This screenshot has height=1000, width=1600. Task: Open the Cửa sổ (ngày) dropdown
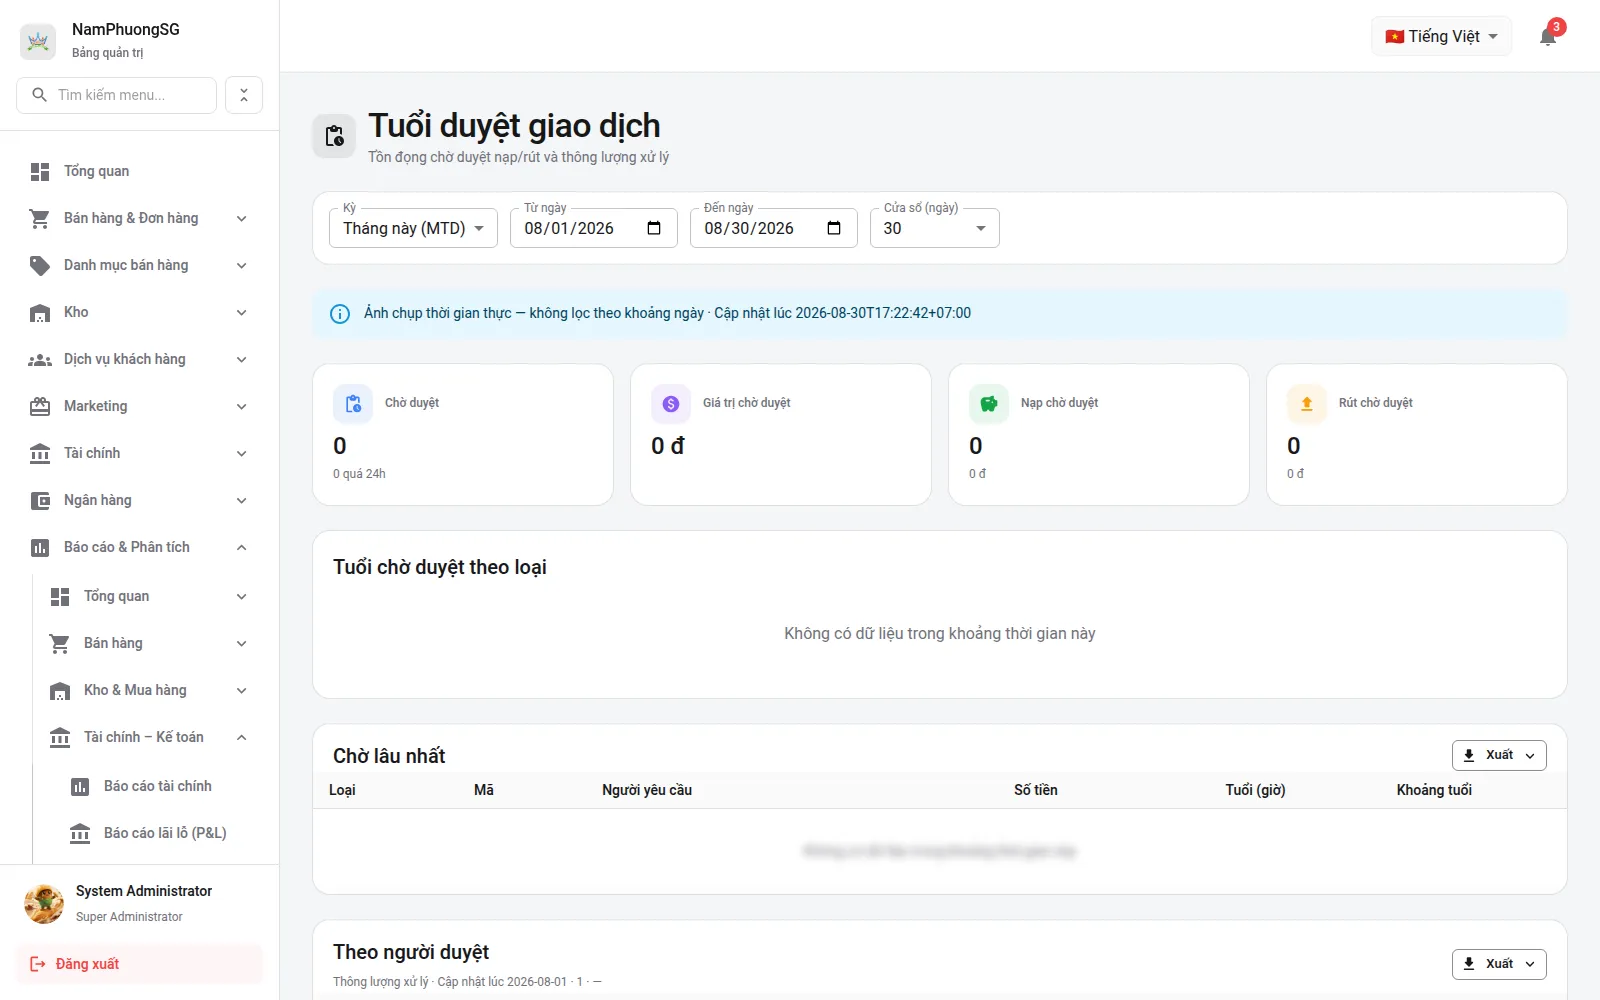pos(934,228)
